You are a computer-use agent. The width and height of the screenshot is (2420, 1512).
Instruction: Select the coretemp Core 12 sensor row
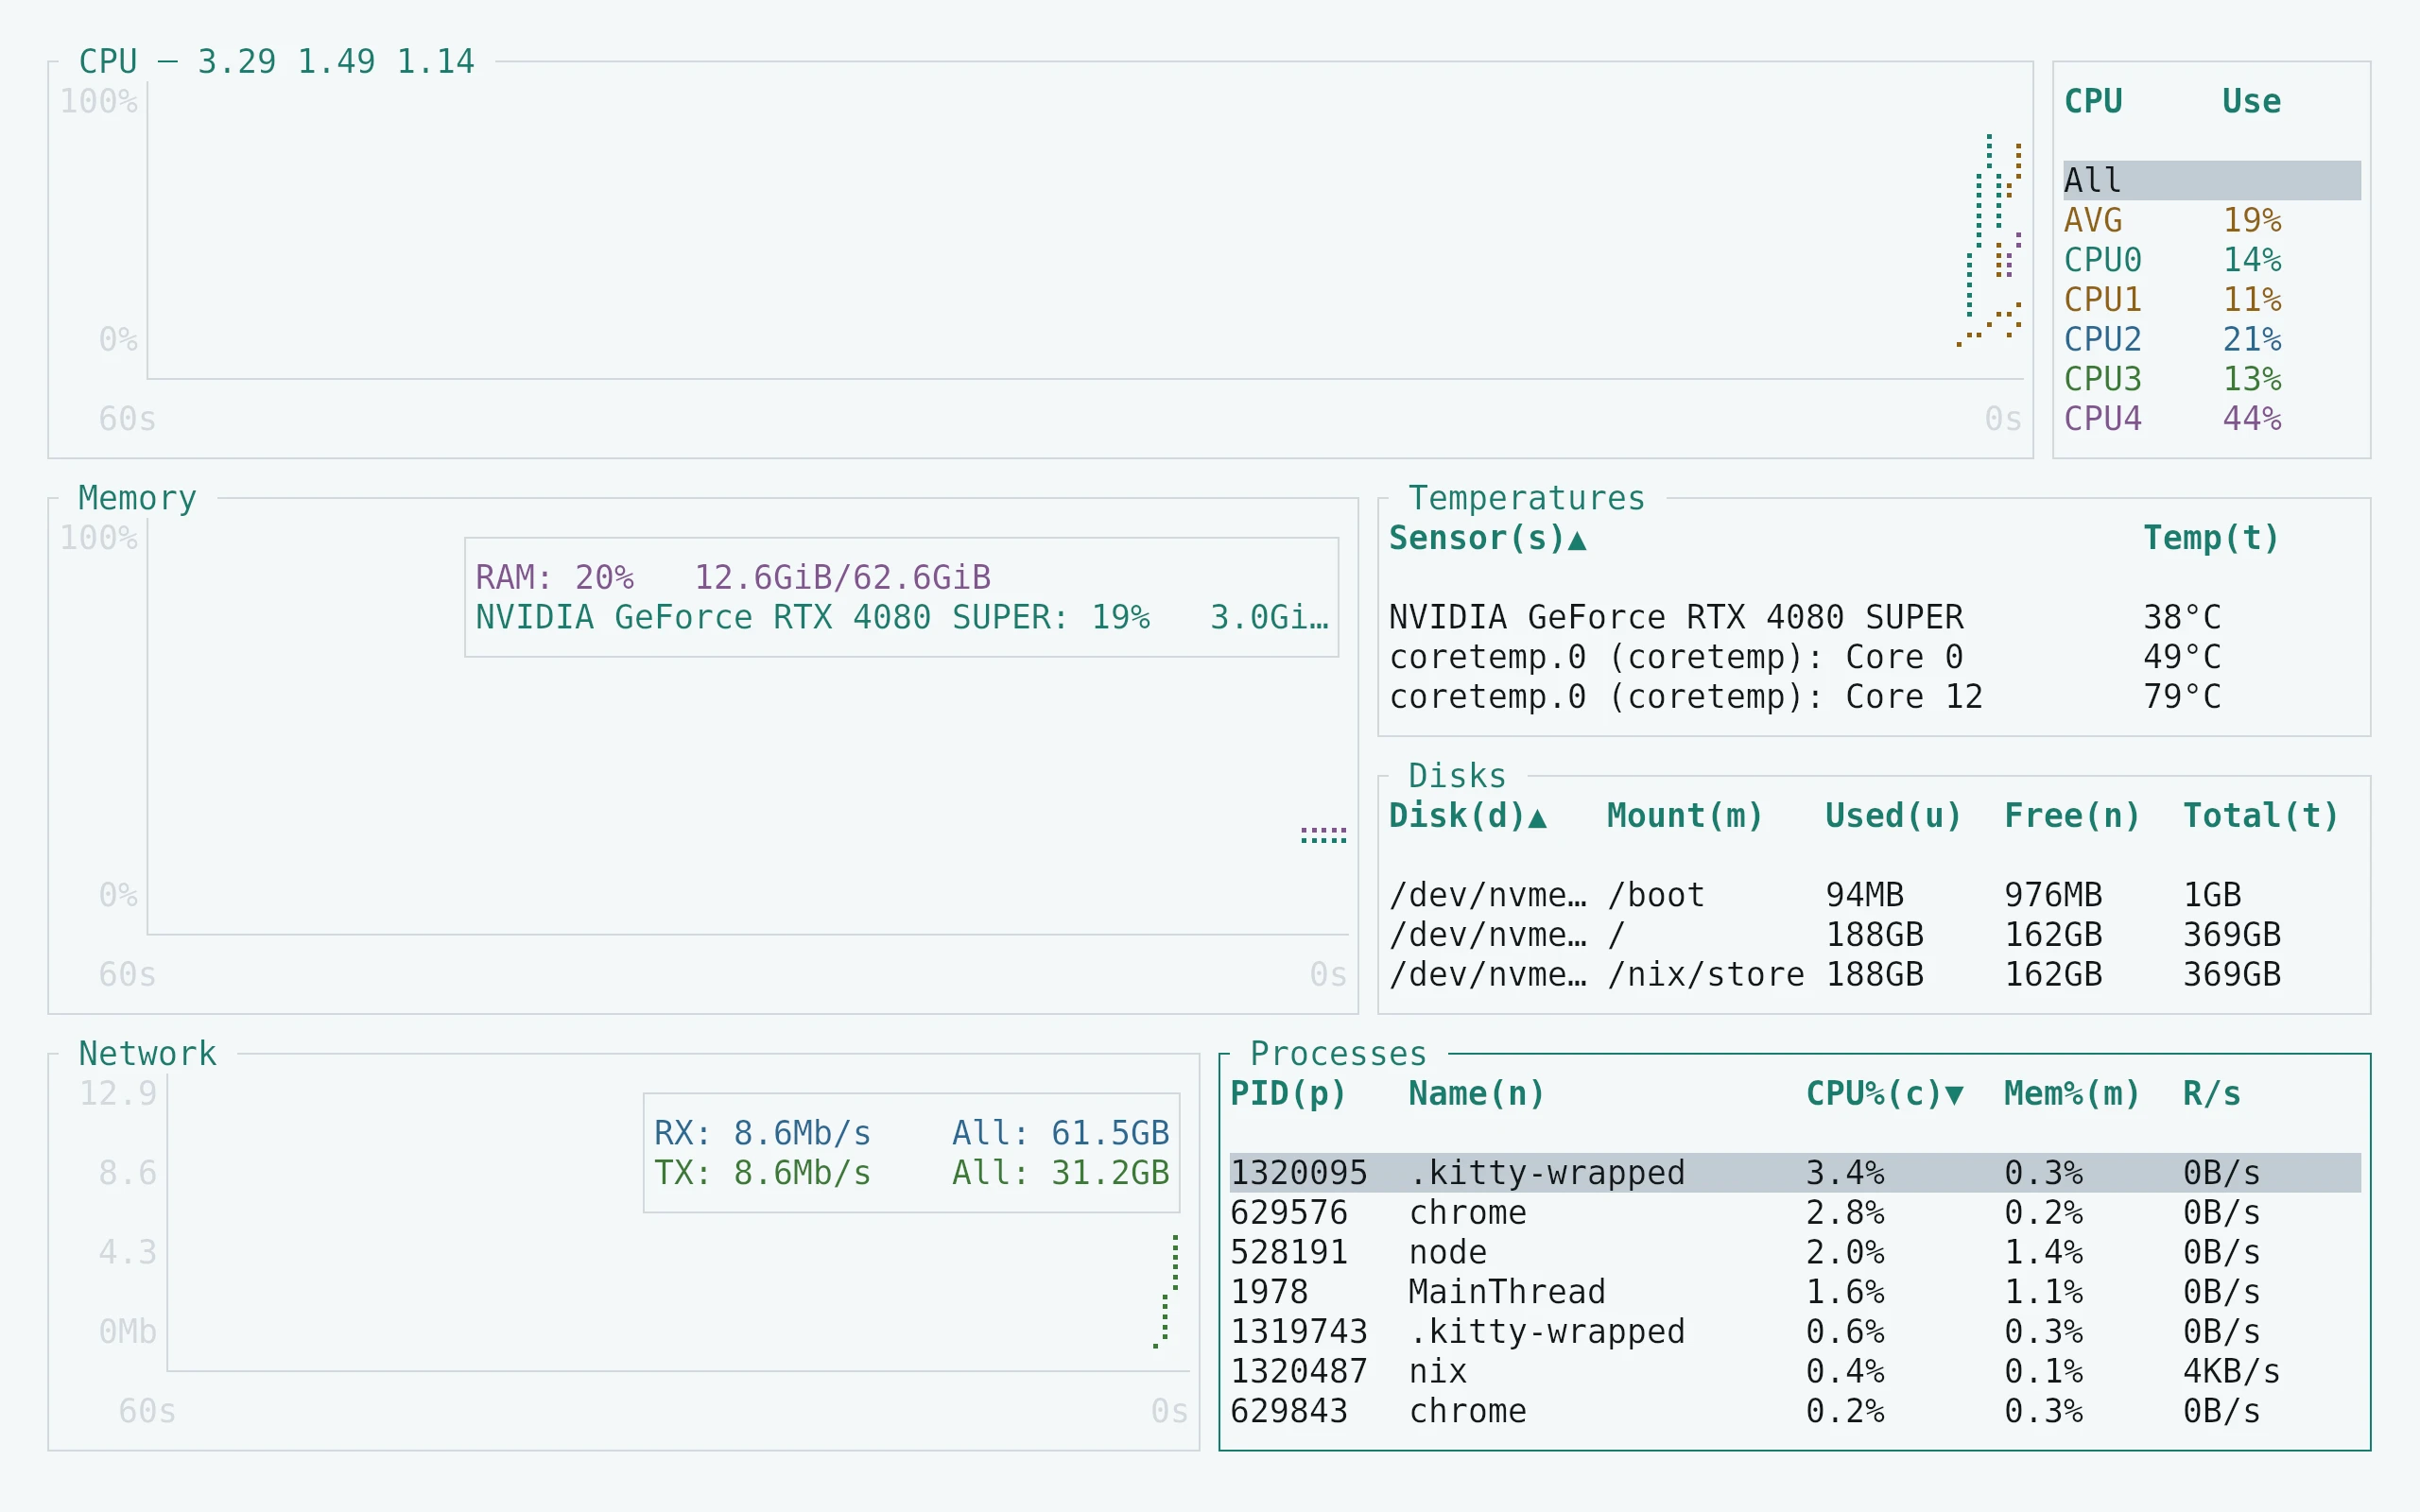(1874, 696)
